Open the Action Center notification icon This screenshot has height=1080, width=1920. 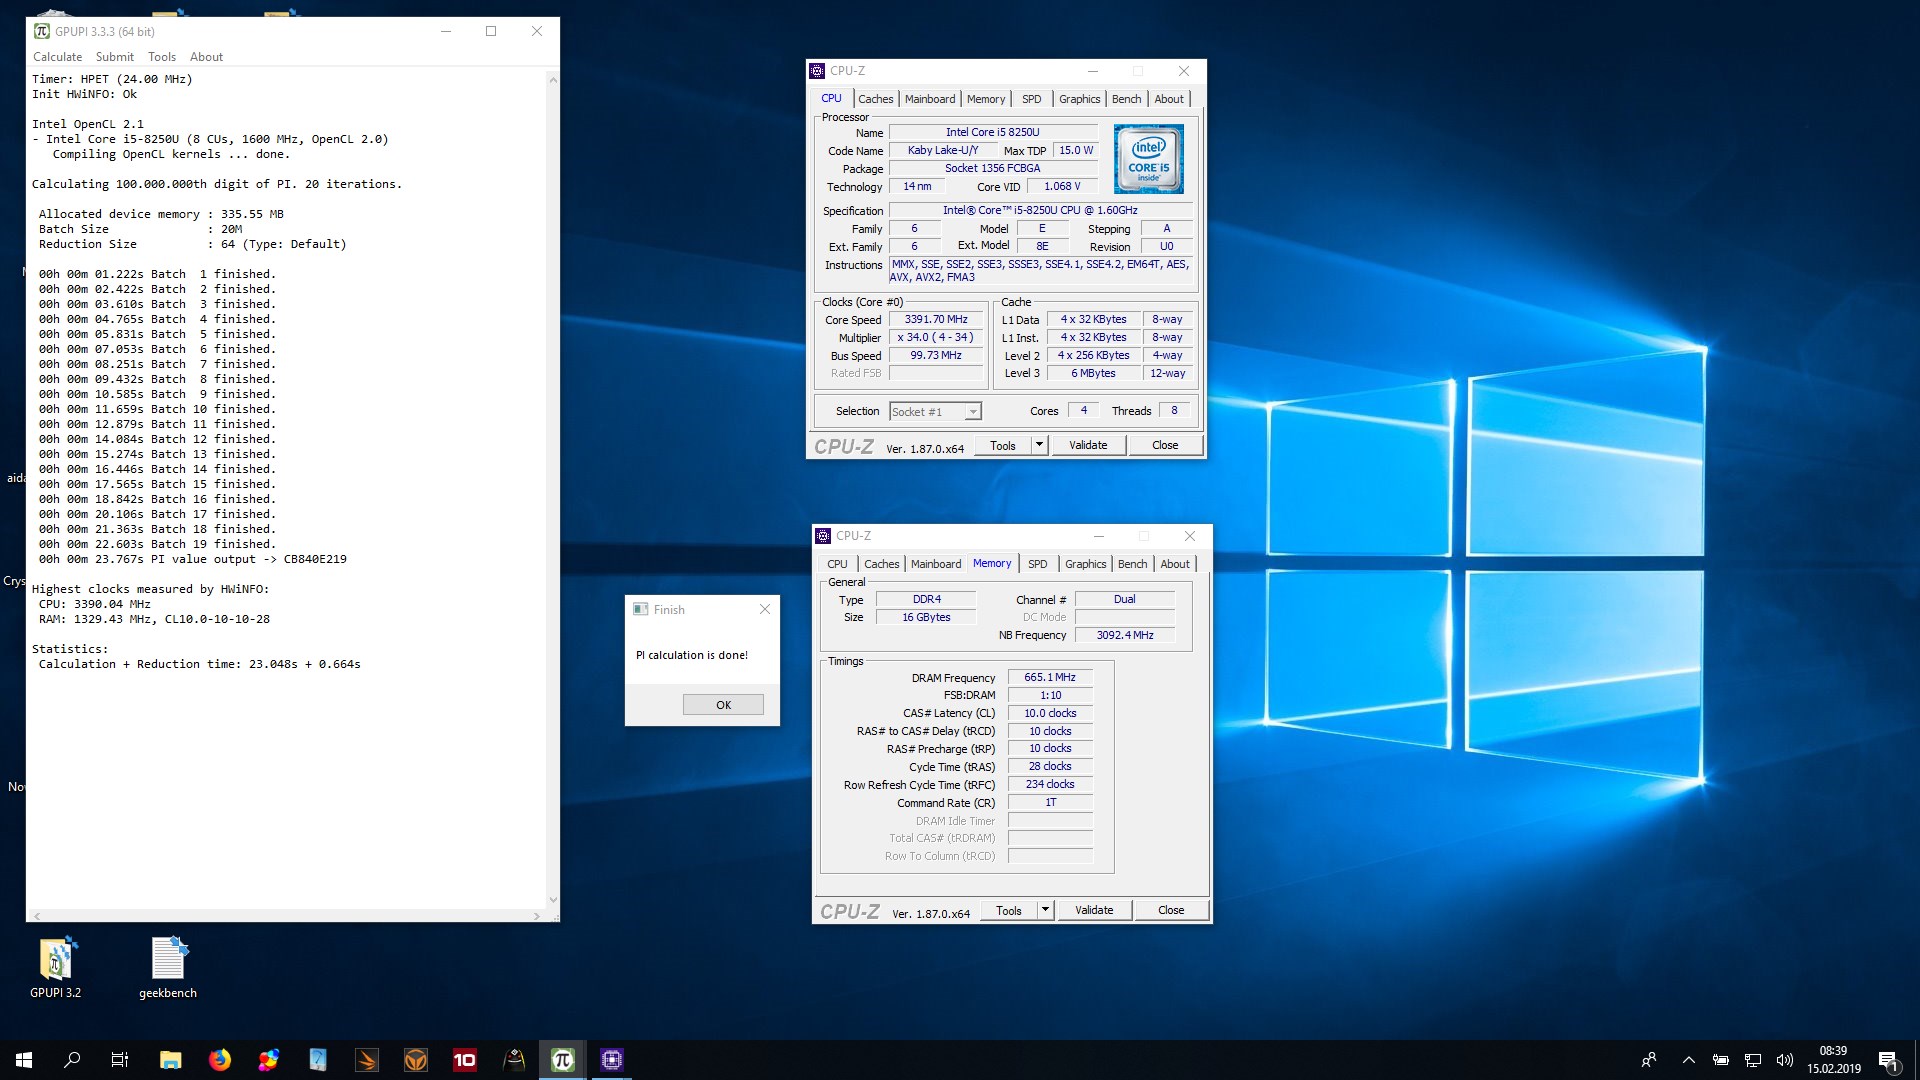tap(1888, 1060)
